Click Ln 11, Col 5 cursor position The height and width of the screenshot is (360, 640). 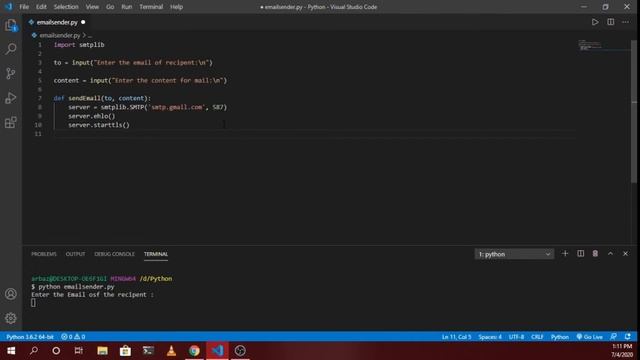click(456, 337)
